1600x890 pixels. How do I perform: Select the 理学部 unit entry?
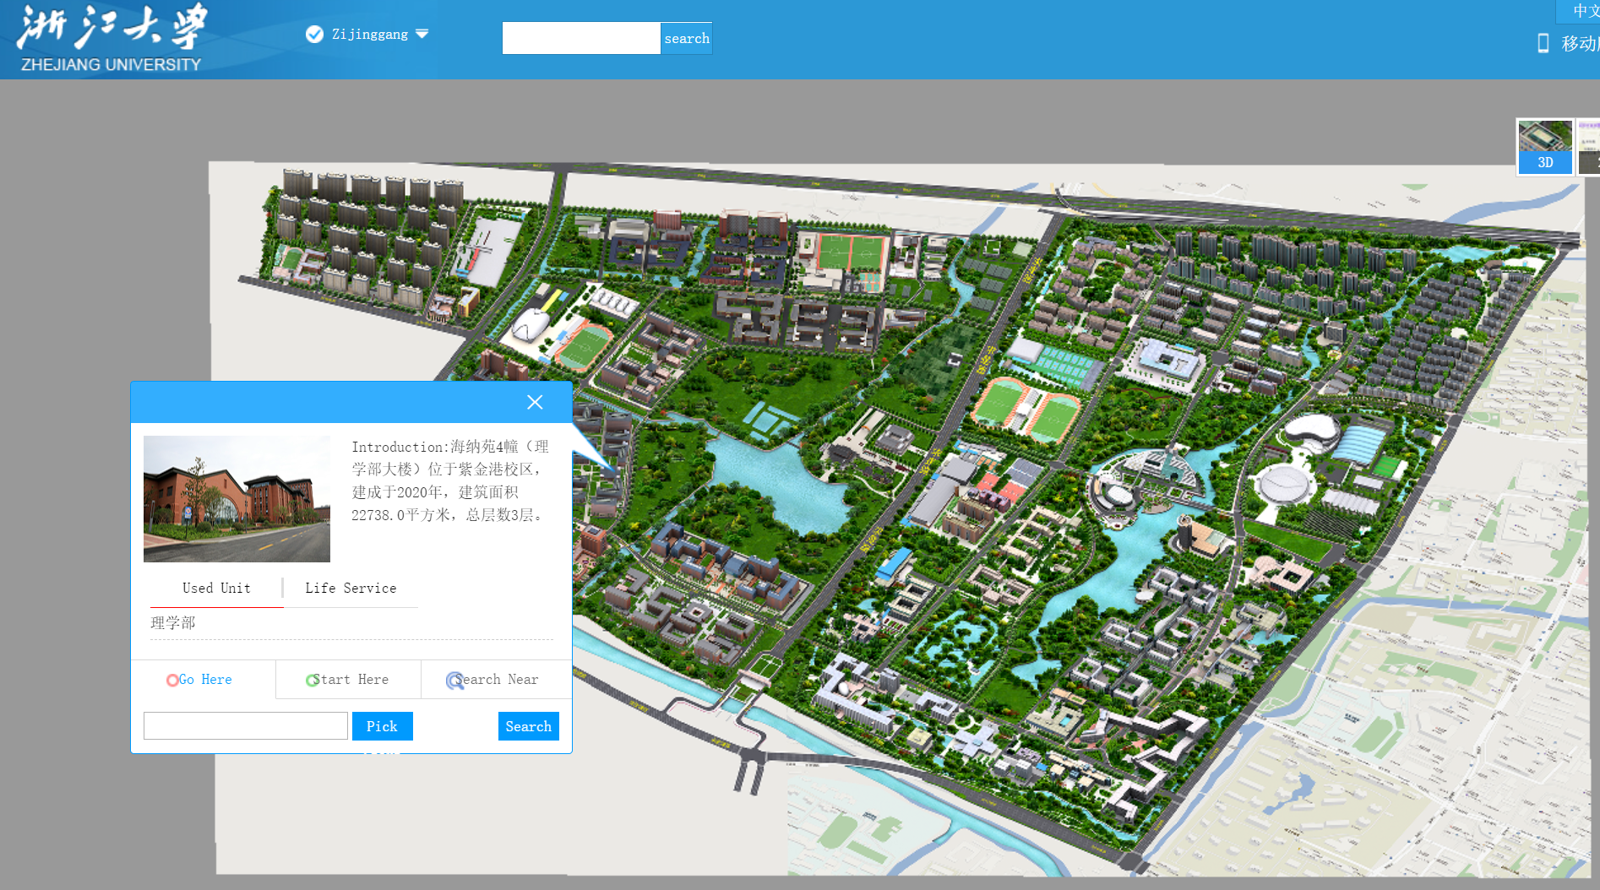point(173,623)
